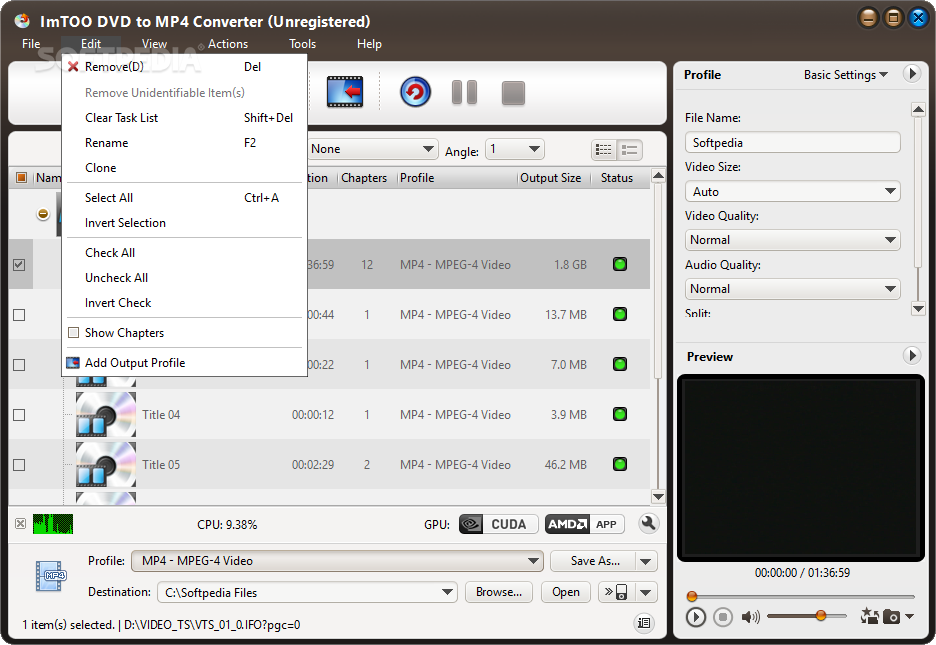Toggle the header check-all checkbox
The width and height of the screenshot is (936, 645).
(21, 178)
